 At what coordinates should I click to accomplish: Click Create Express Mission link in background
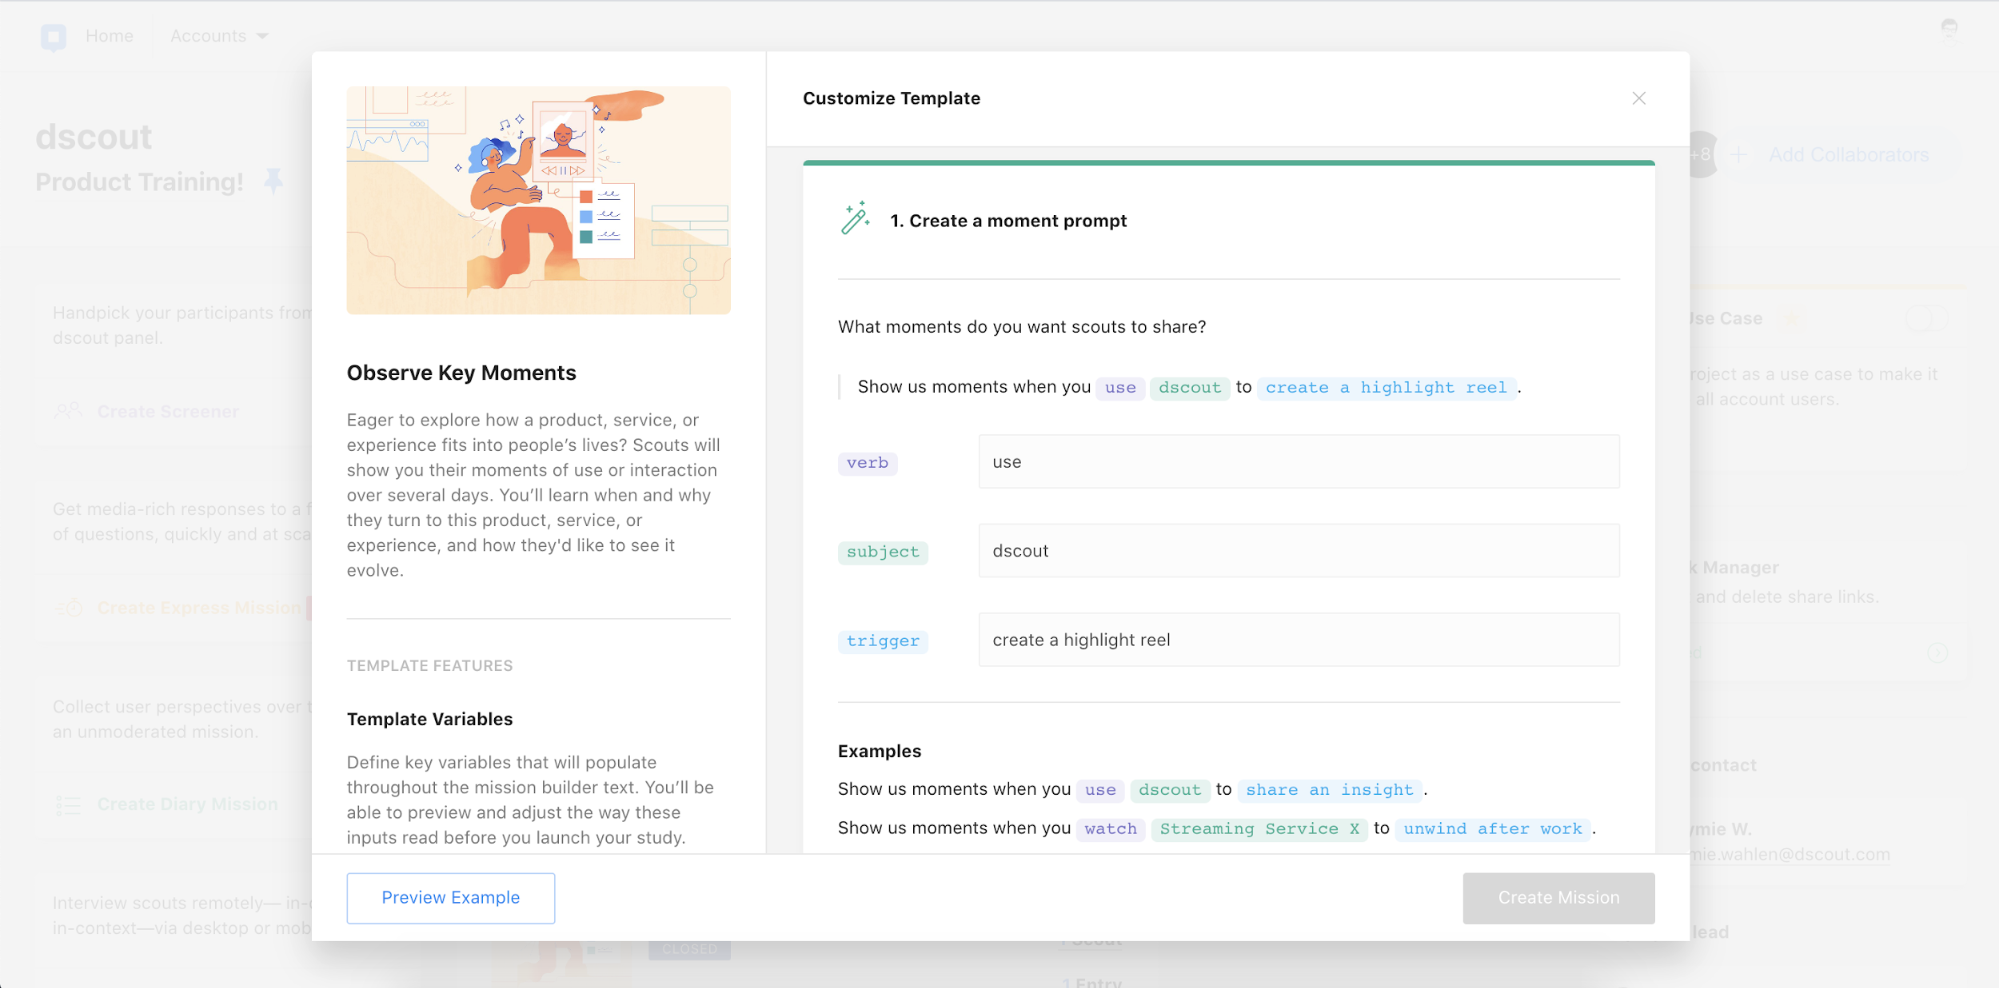point(199,608)
